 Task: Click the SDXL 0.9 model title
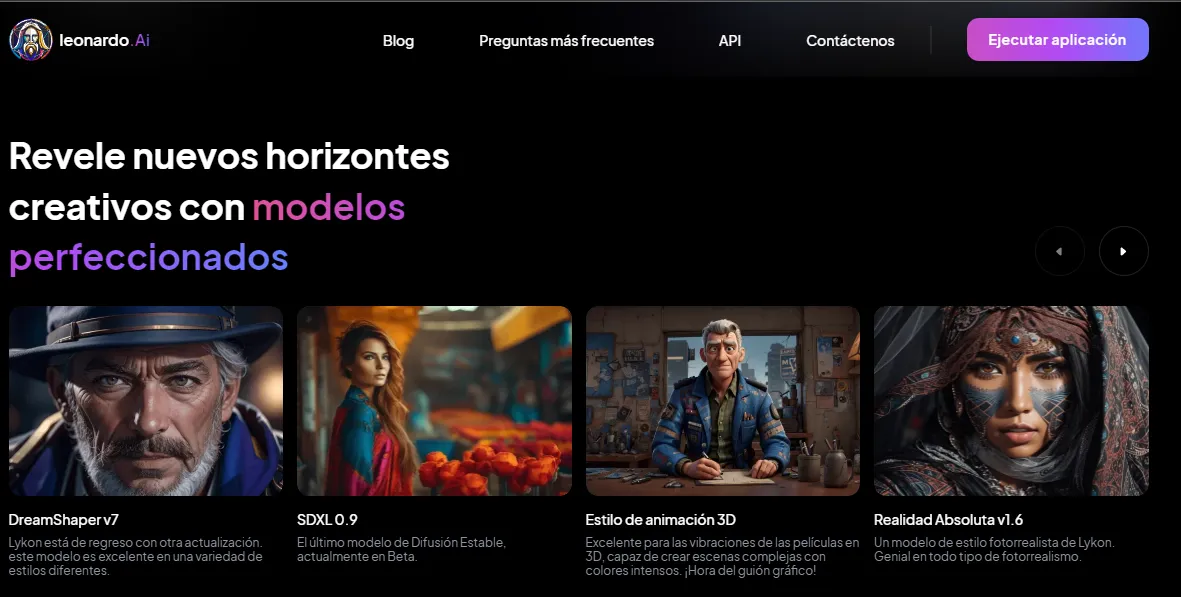pos(327,519)
